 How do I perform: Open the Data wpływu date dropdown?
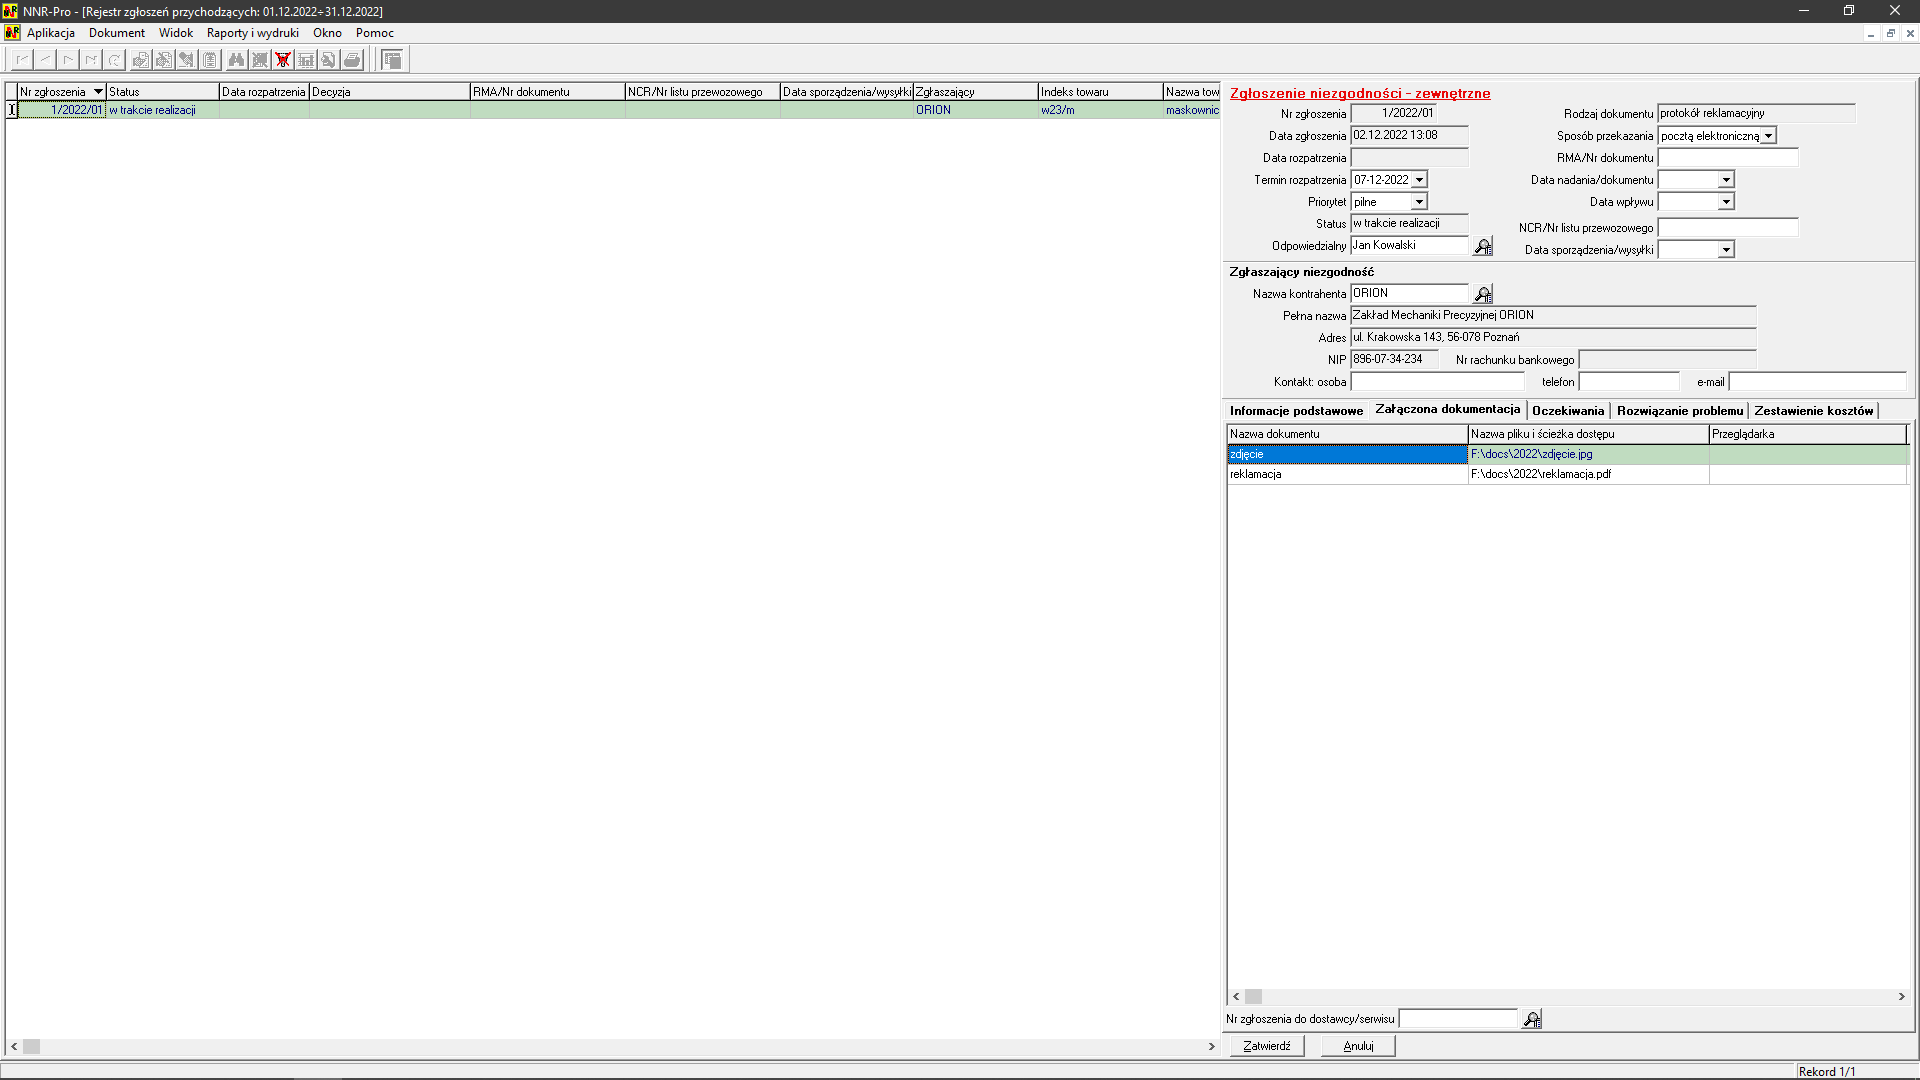pos(1726,202)
